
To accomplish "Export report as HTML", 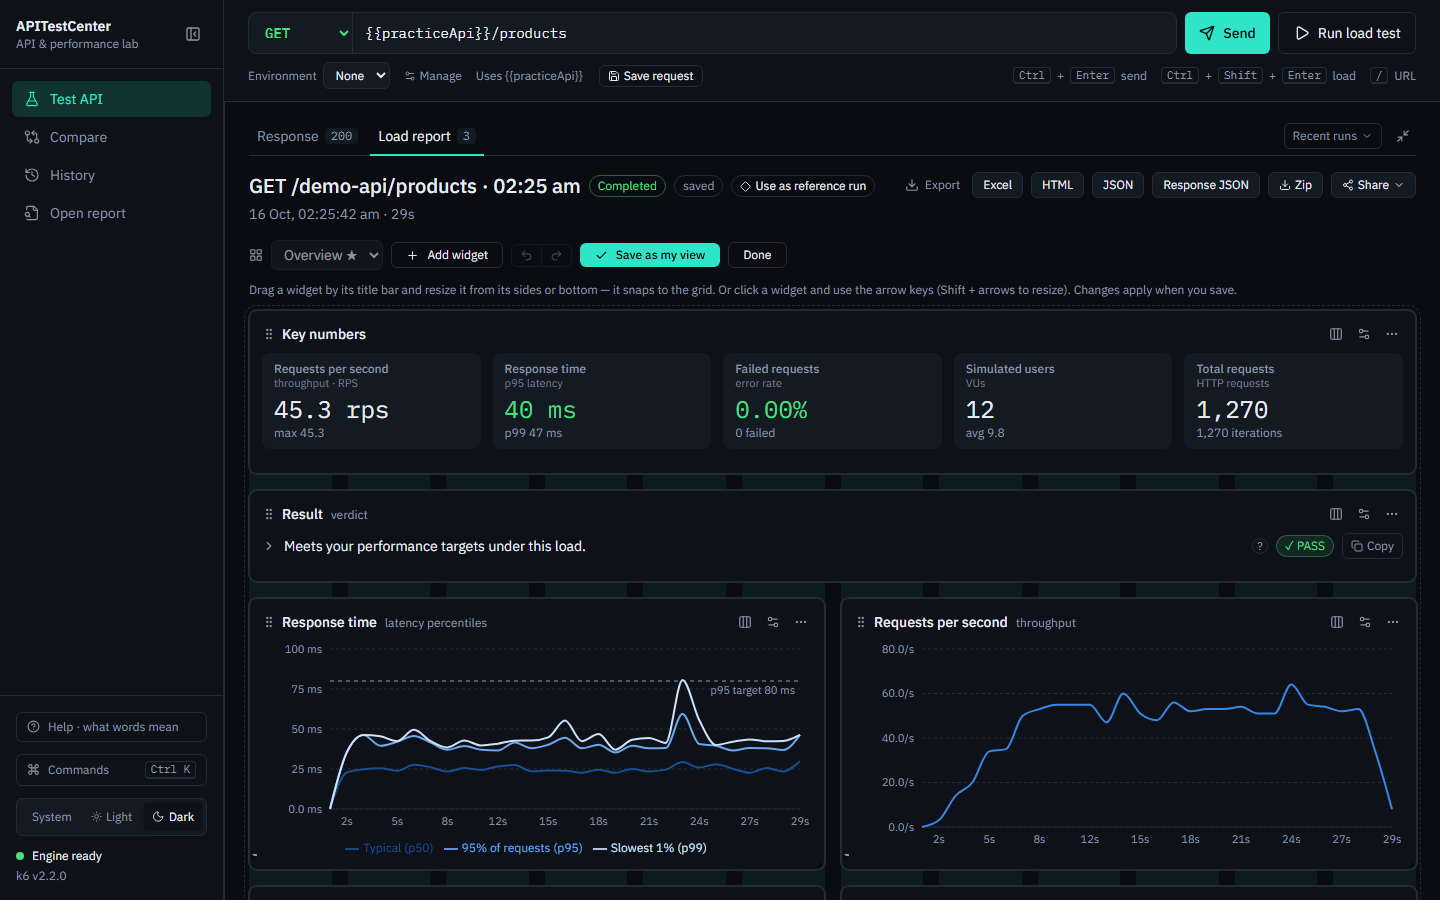I will pos(1057,185).
